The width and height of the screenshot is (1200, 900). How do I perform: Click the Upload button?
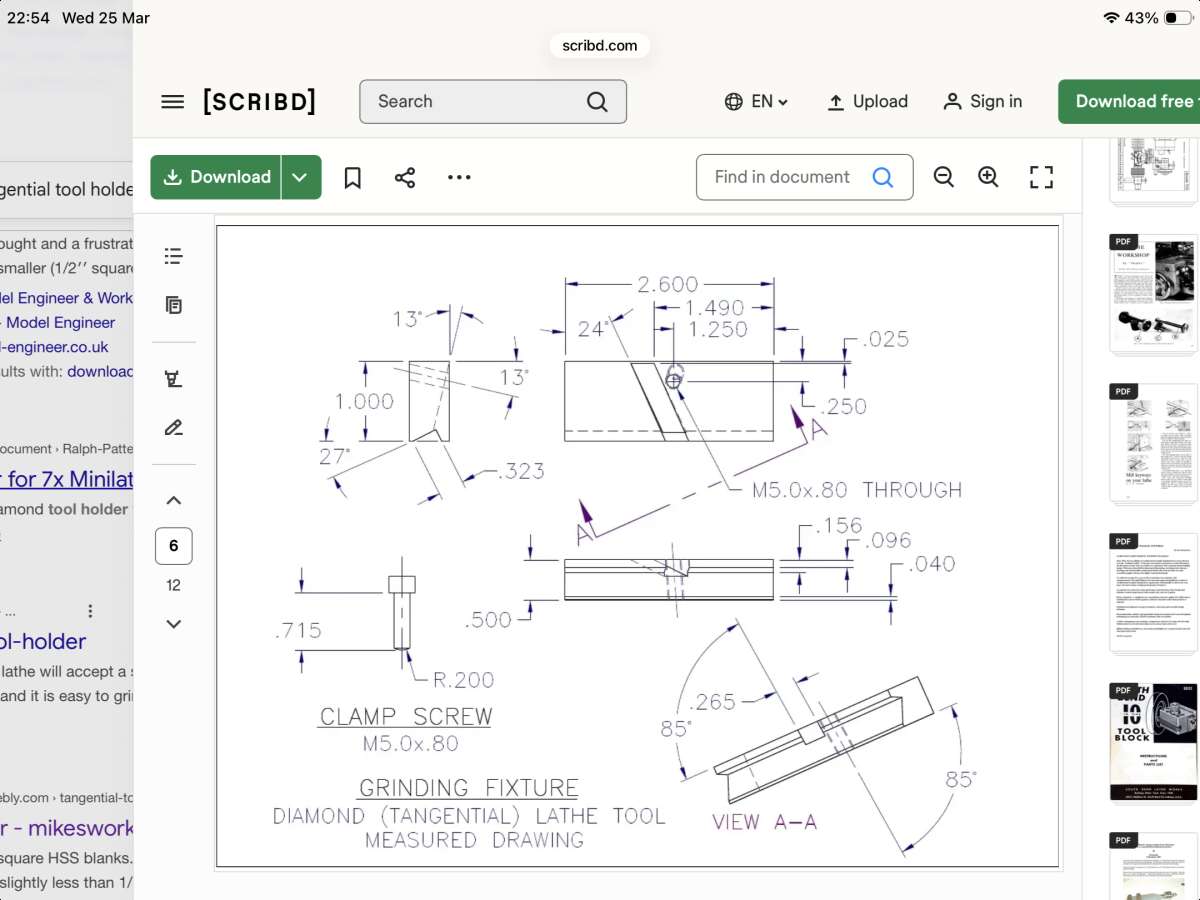(x=867, y=102)
